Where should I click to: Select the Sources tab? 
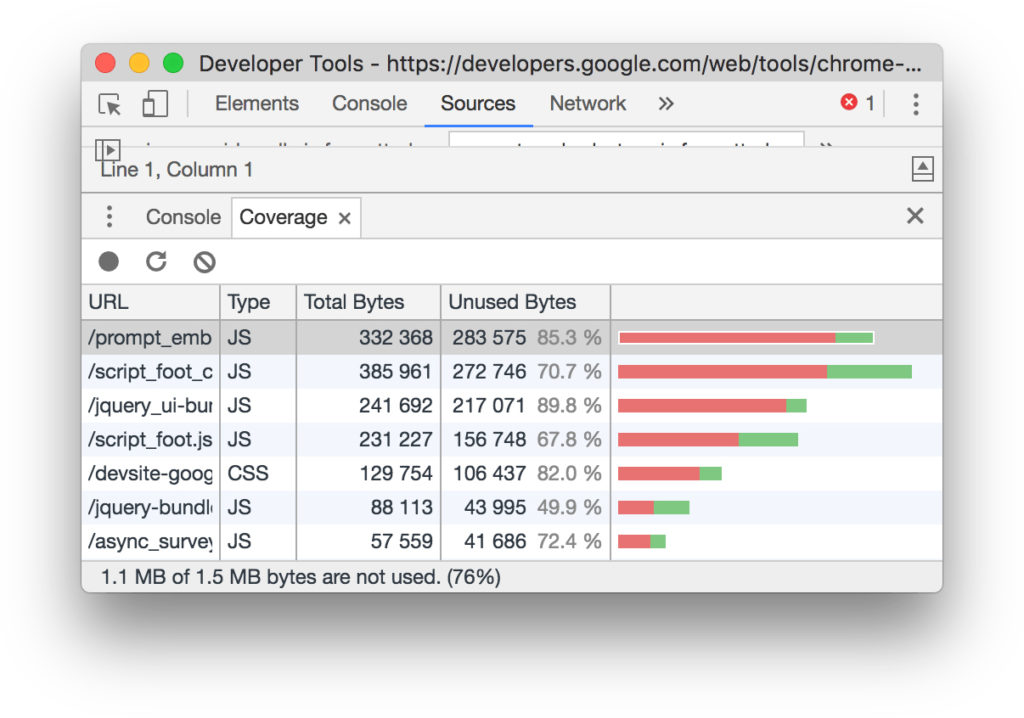click(x=478, y=103)
